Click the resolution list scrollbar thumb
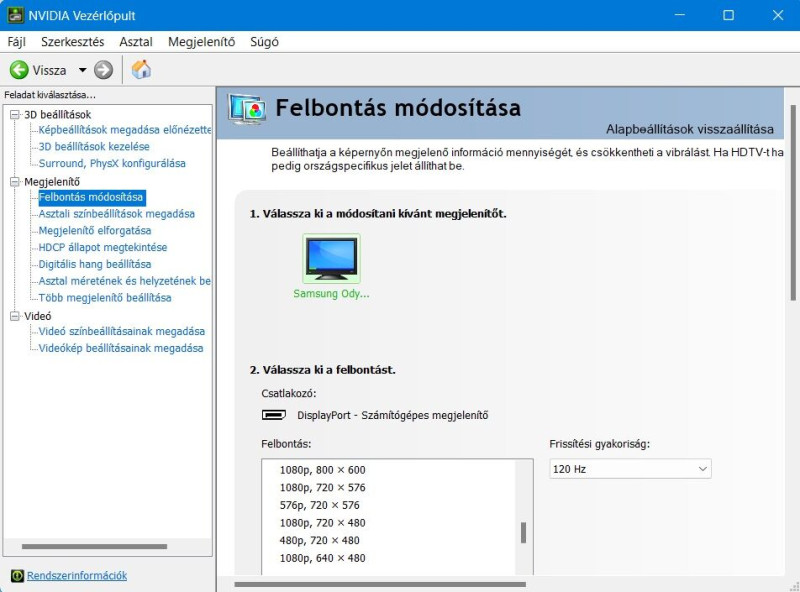This screenshot has width=800, height=592. [x=523, y=533]
